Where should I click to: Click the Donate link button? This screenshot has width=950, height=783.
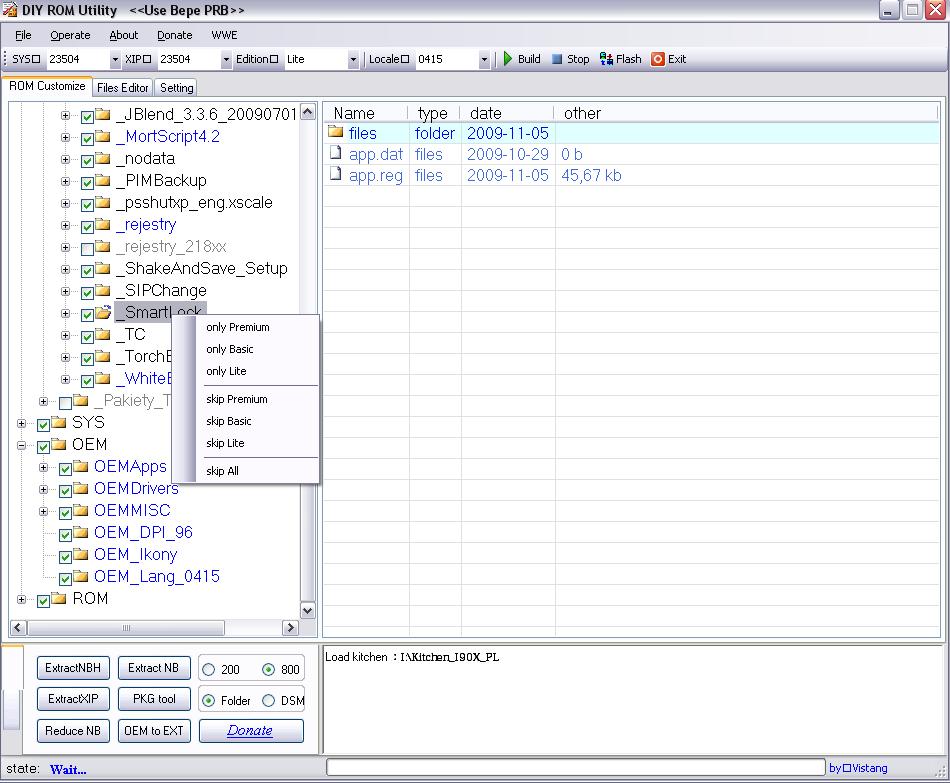pyautogui.click(x=250, y=730)
